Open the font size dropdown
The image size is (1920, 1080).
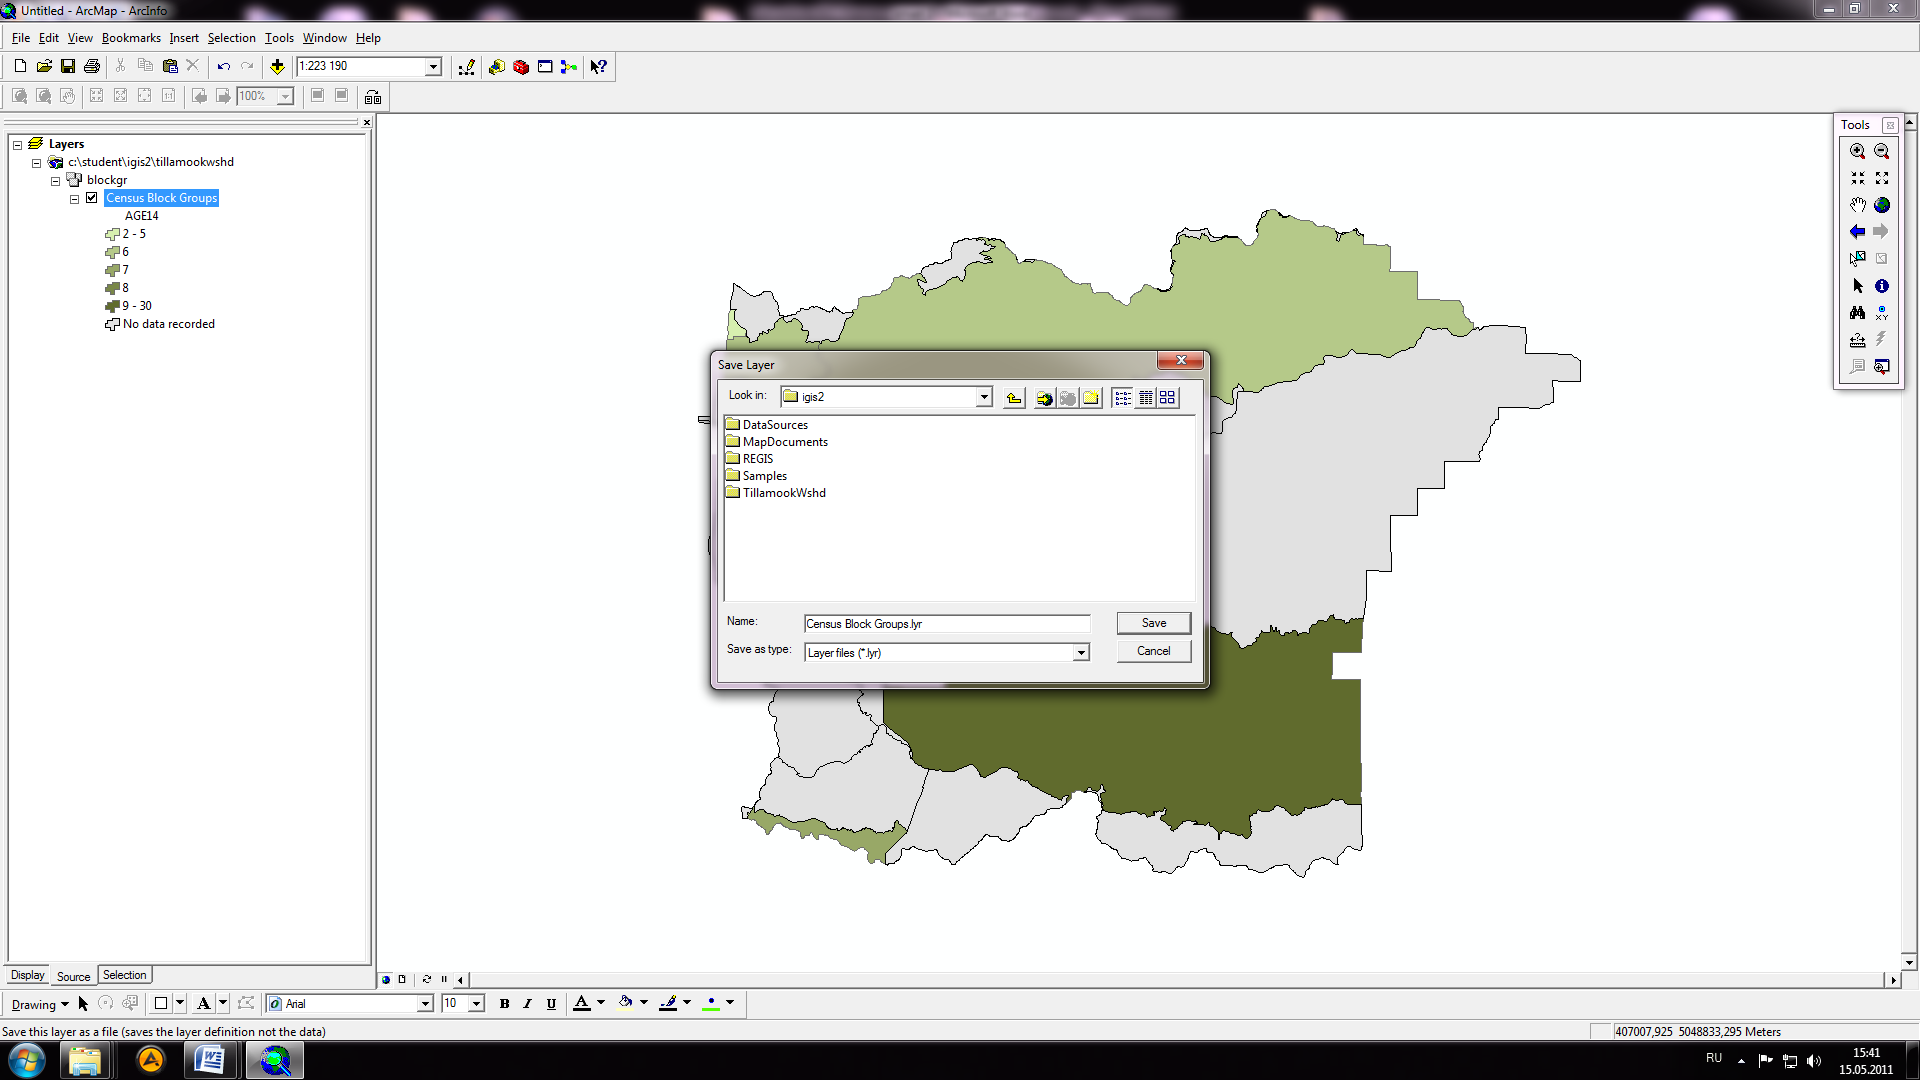pos(476,1004)
